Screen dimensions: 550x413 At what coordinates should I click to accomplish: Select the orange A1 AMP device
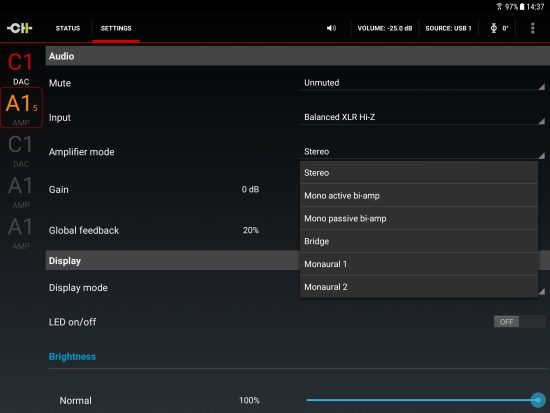click(x=21, y=108)
